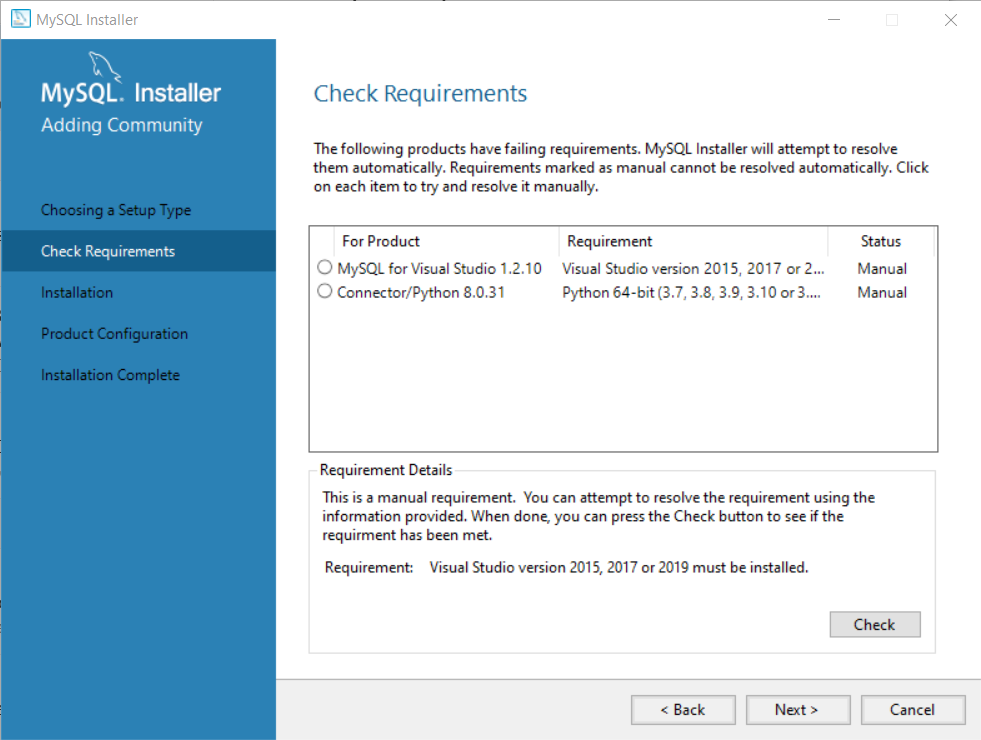981x740 pixels.
Task: Select the Connector/Python 8.0.31 radio button
Action: pyautogui.click(x=324, y=292)
